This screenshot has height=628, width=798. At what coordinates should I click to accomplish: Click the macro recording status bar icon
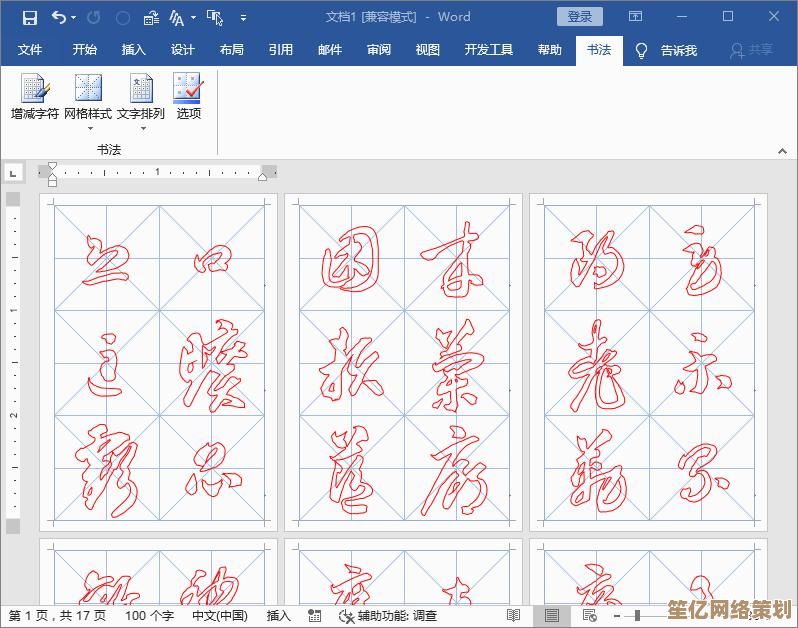pos(315,616)
